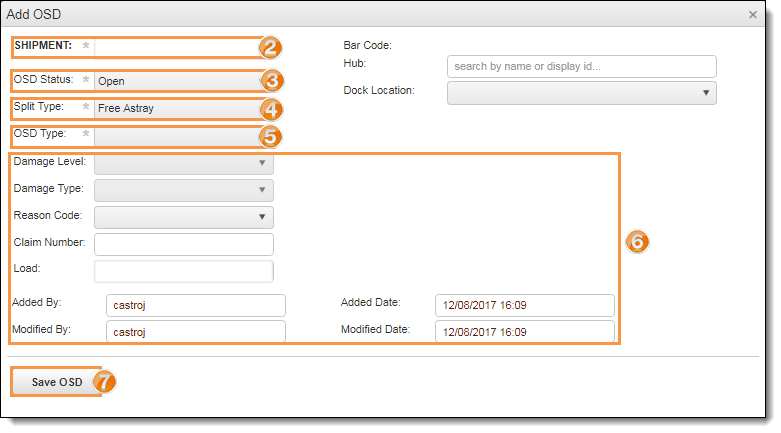Click the Hub search field

pos(581,66)
